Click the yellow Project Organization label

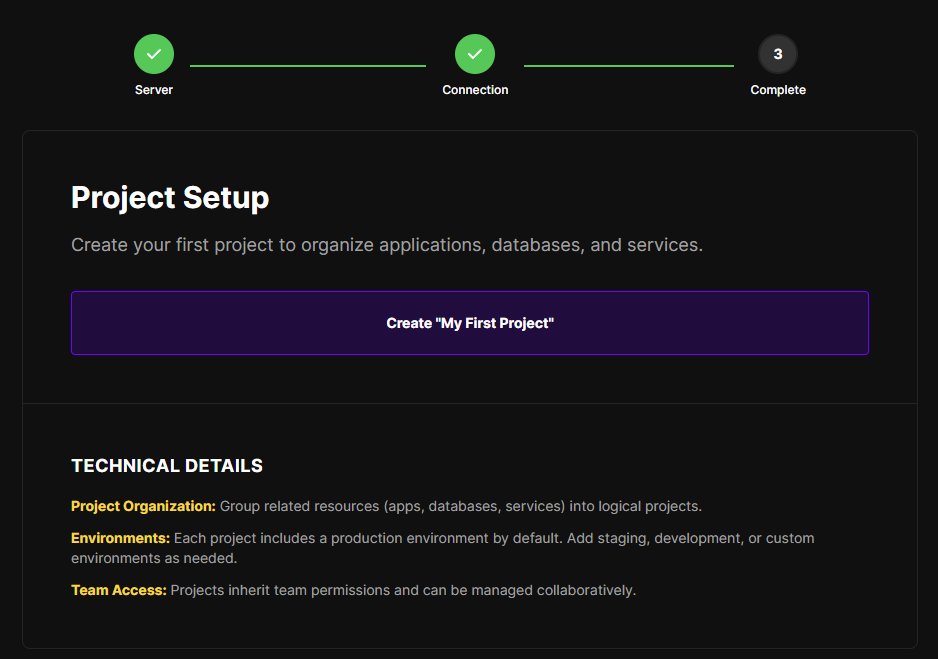143,507
